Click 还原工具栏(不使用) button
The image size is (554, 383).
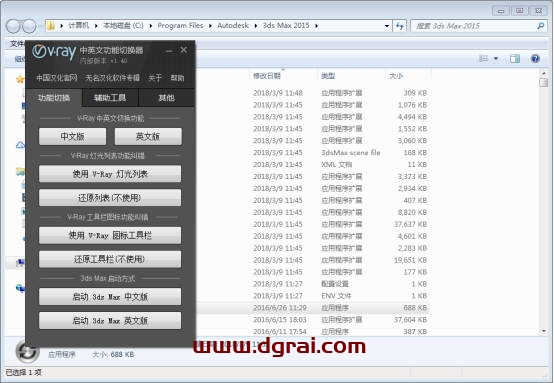(x=110, y=259)
